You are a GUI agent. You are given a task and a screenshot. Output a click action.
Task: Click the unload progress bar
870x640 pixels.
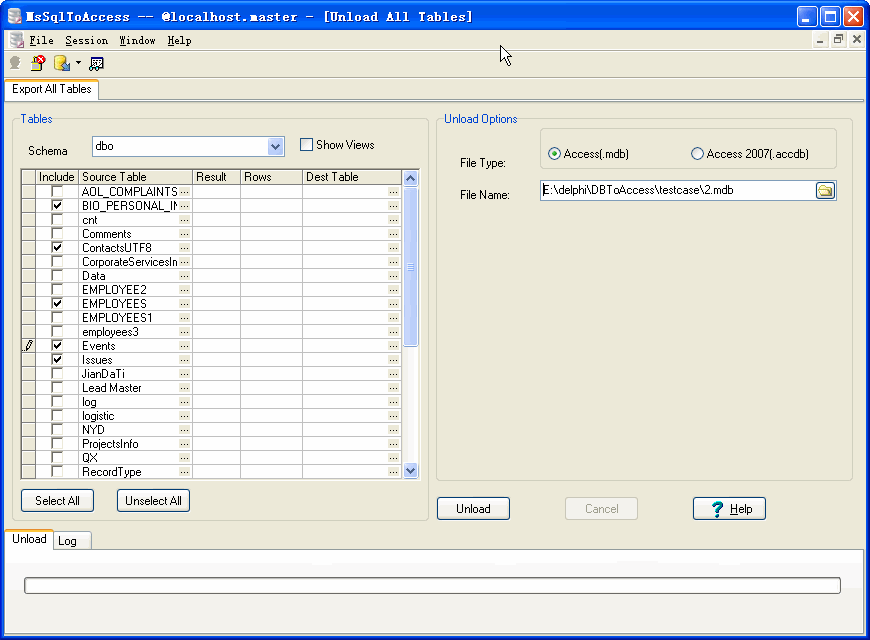(432, 586)
